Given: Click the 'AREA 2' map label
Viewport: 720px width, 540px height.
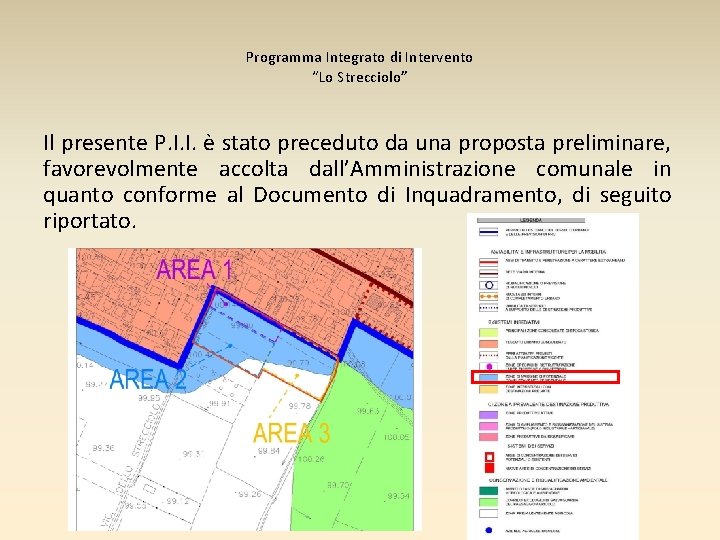Looking at the screenshot, I should 148,380.
